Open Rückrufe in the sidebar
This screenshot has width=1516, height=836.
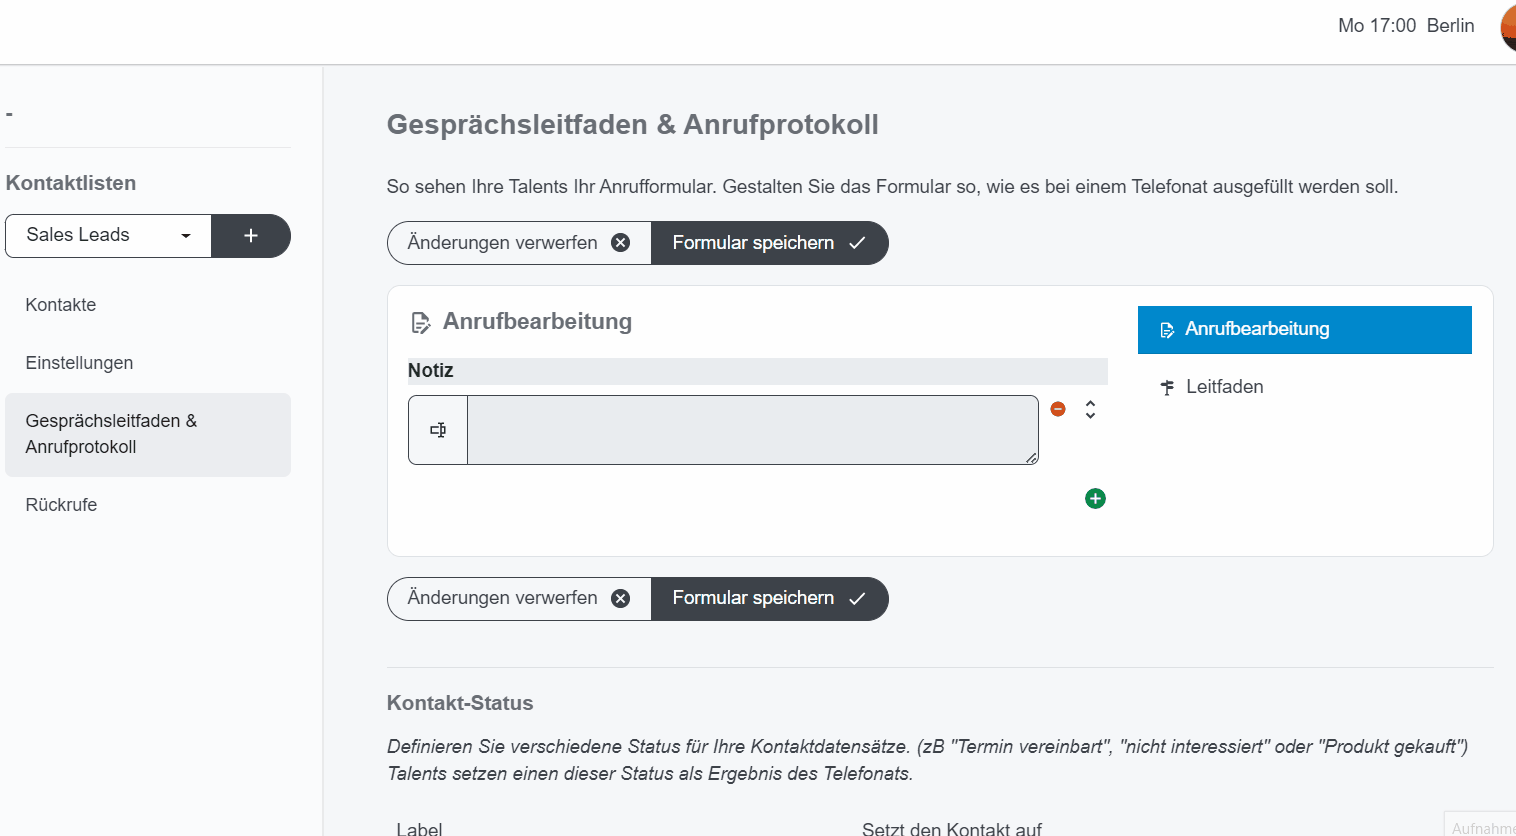pyautogui.click(x=61, y=504)
